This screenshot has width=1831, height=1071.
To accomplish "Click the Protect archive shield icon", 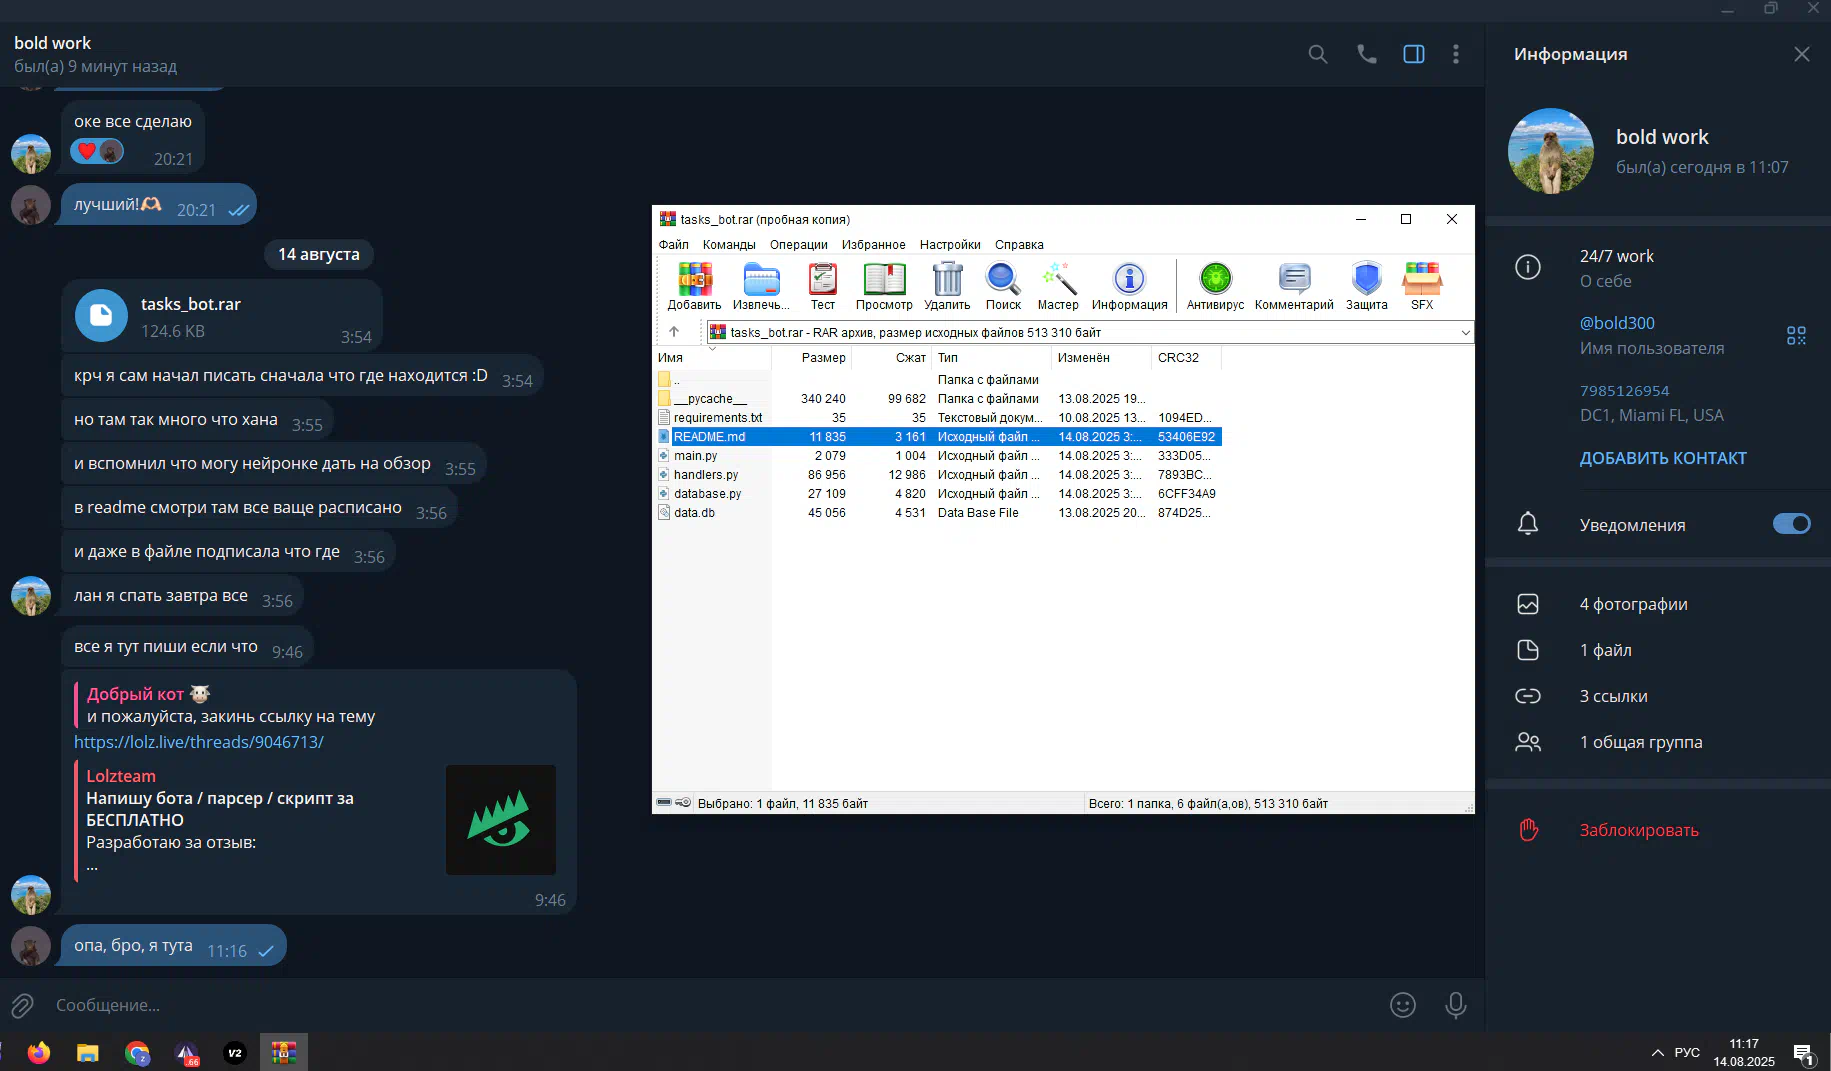I will pos(1366,285).
